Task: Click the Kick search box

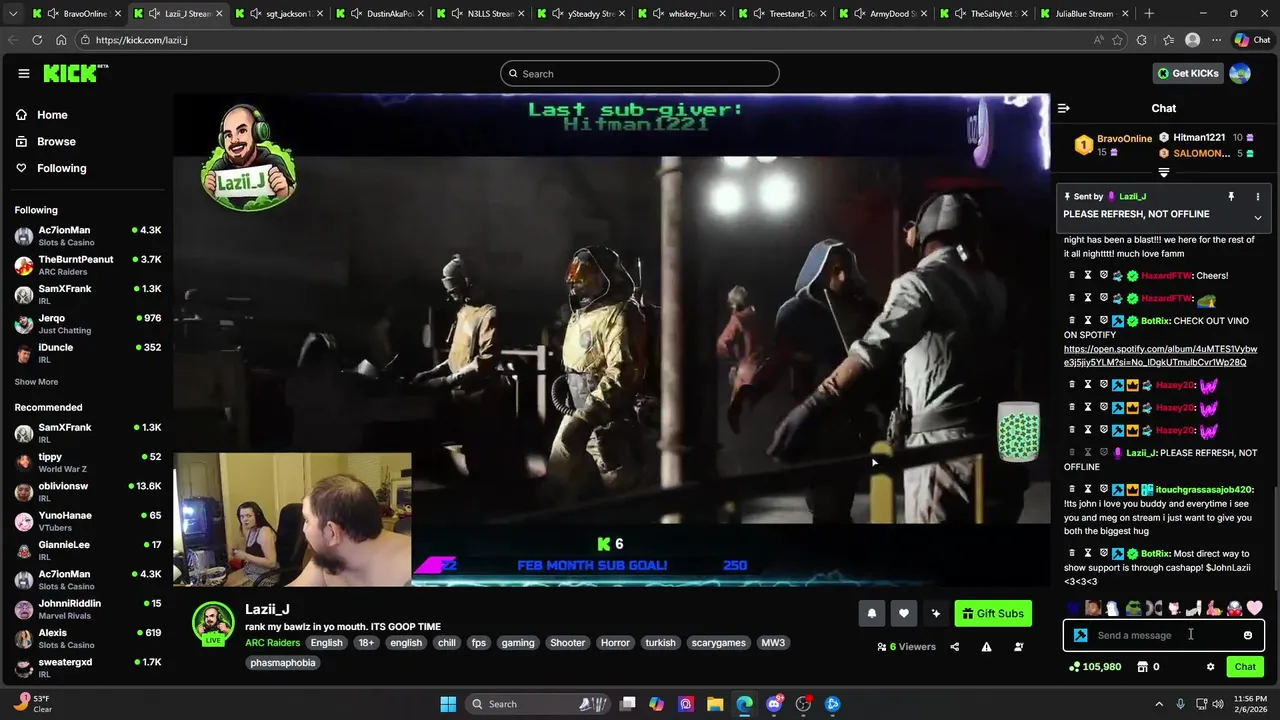Action: point(640,74)
